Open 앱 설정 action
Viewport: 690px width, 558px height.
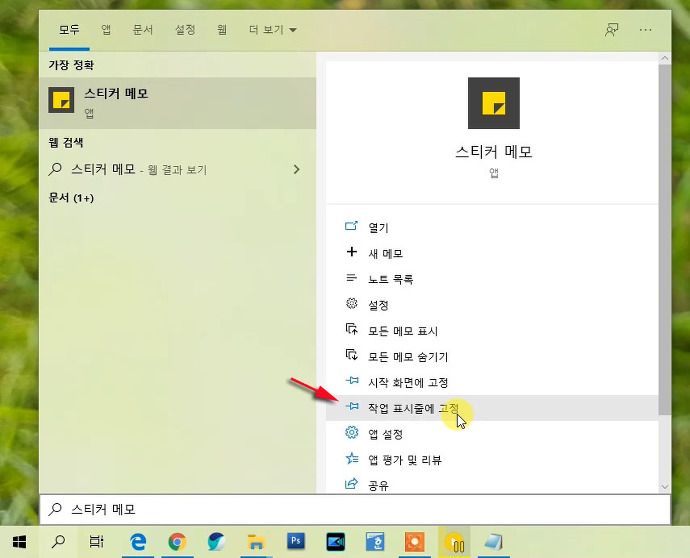(x=492, y=434)
